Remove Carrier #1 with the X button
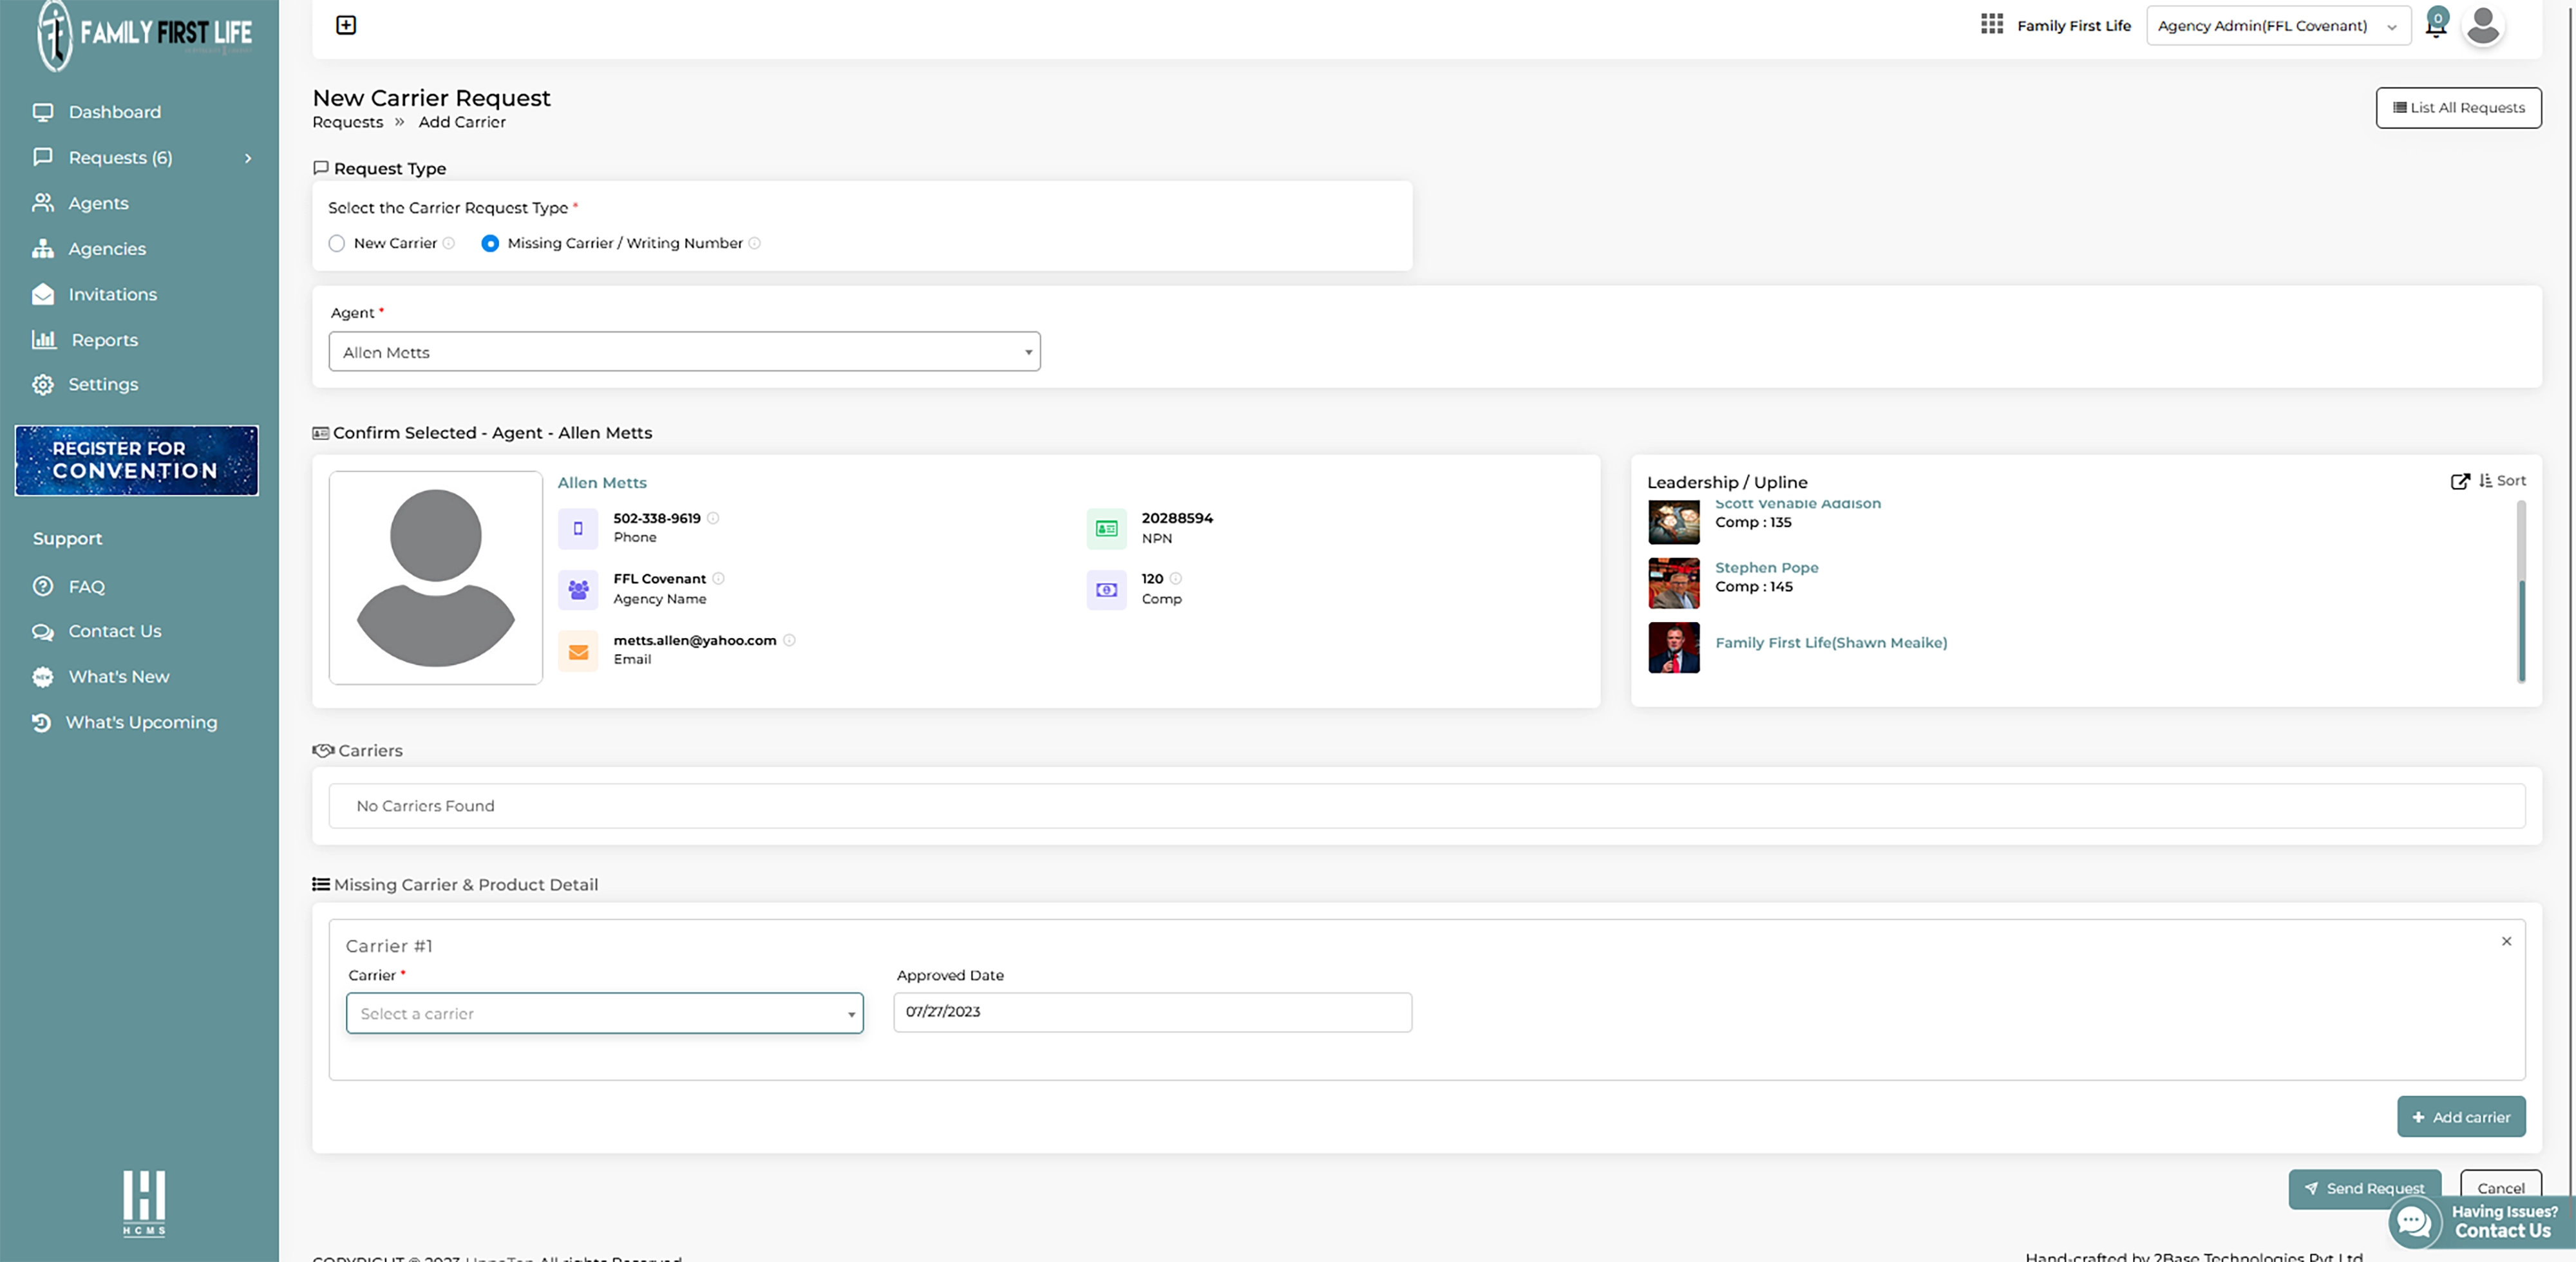The width and height of the screenshot is (2576, 1262). 2506,941
